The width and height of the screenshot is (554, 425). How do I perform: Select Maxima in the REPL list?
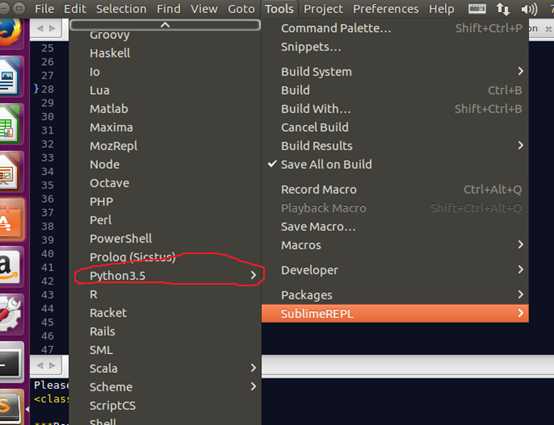(x=165, y=127)
